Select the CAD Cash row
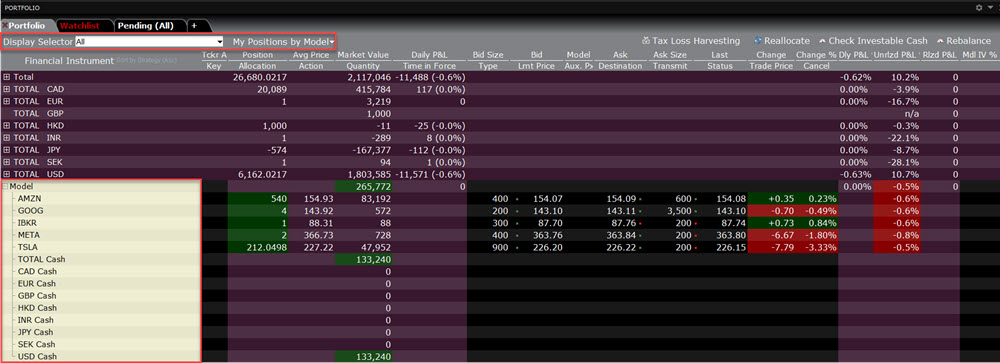1000x363 pixels. click(102, 271)
